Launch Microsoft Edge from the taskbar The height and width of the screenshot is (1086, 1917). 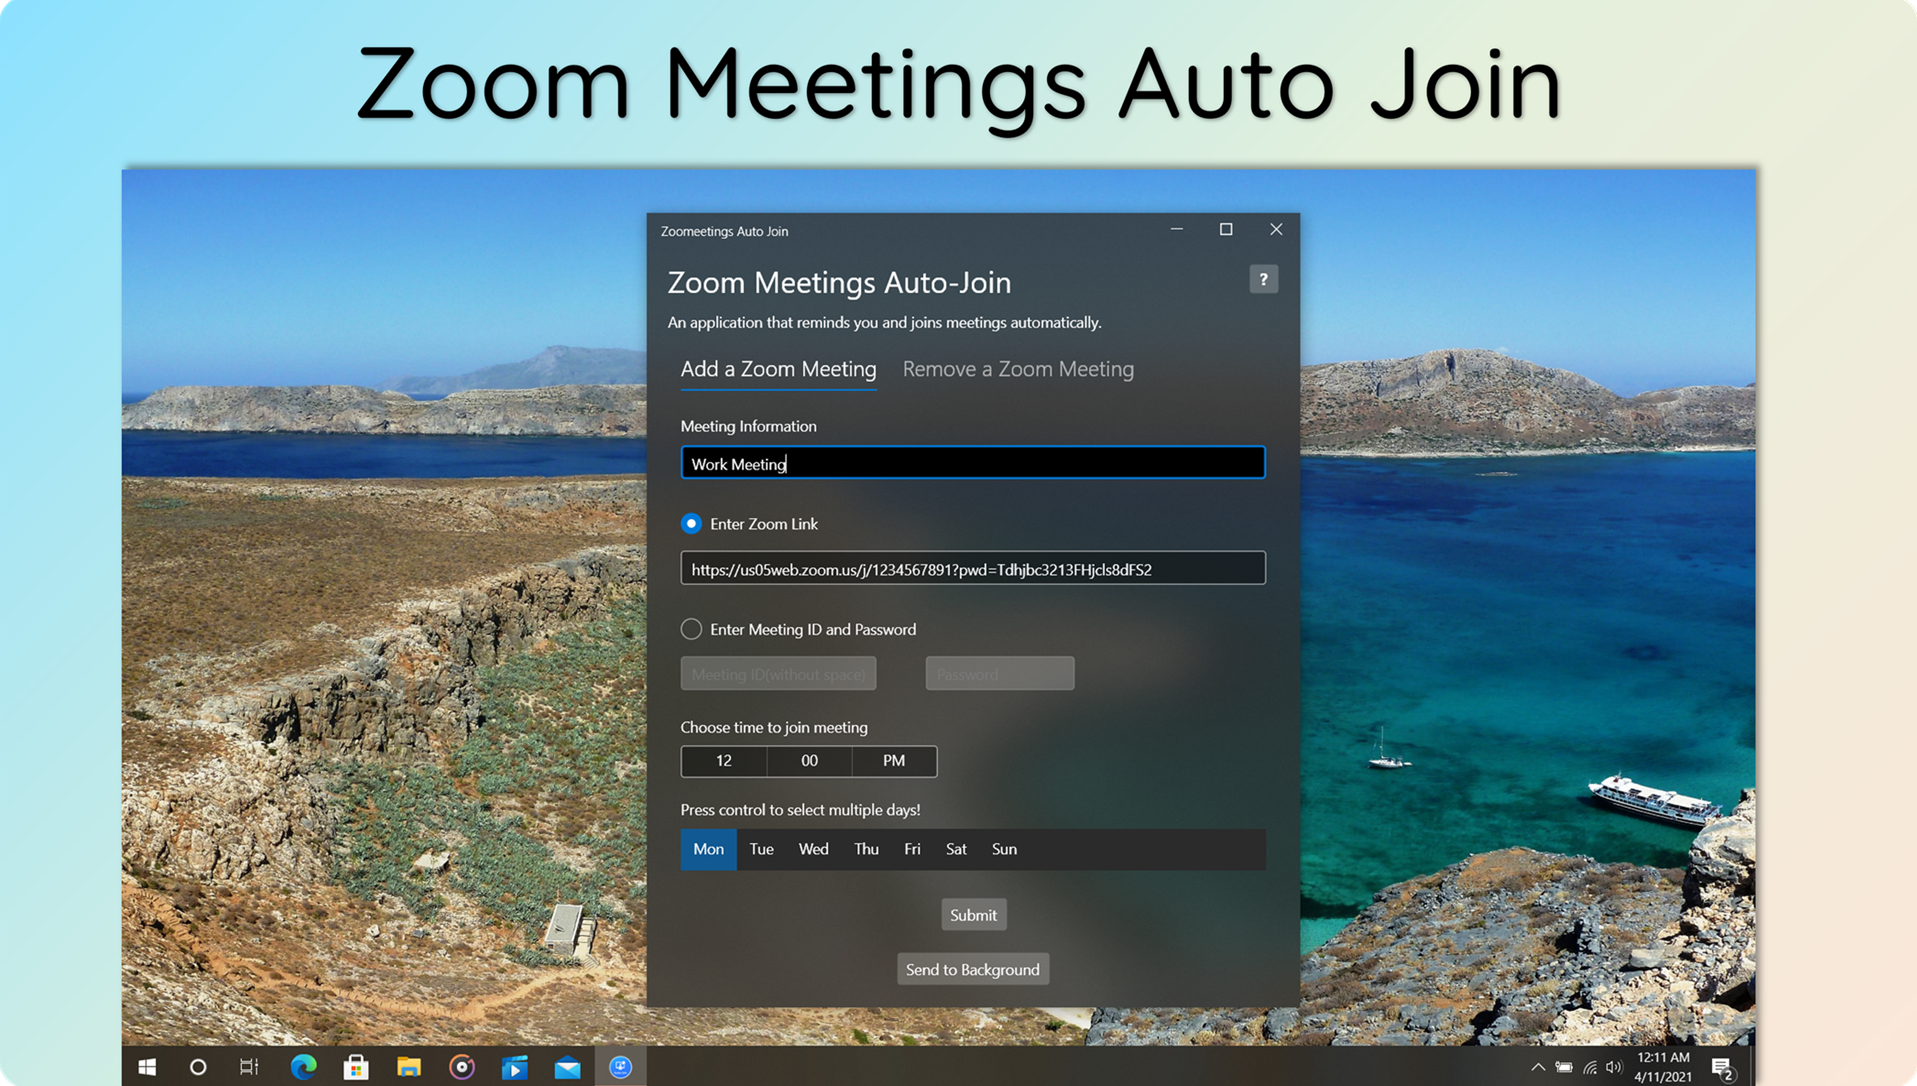304,1066
